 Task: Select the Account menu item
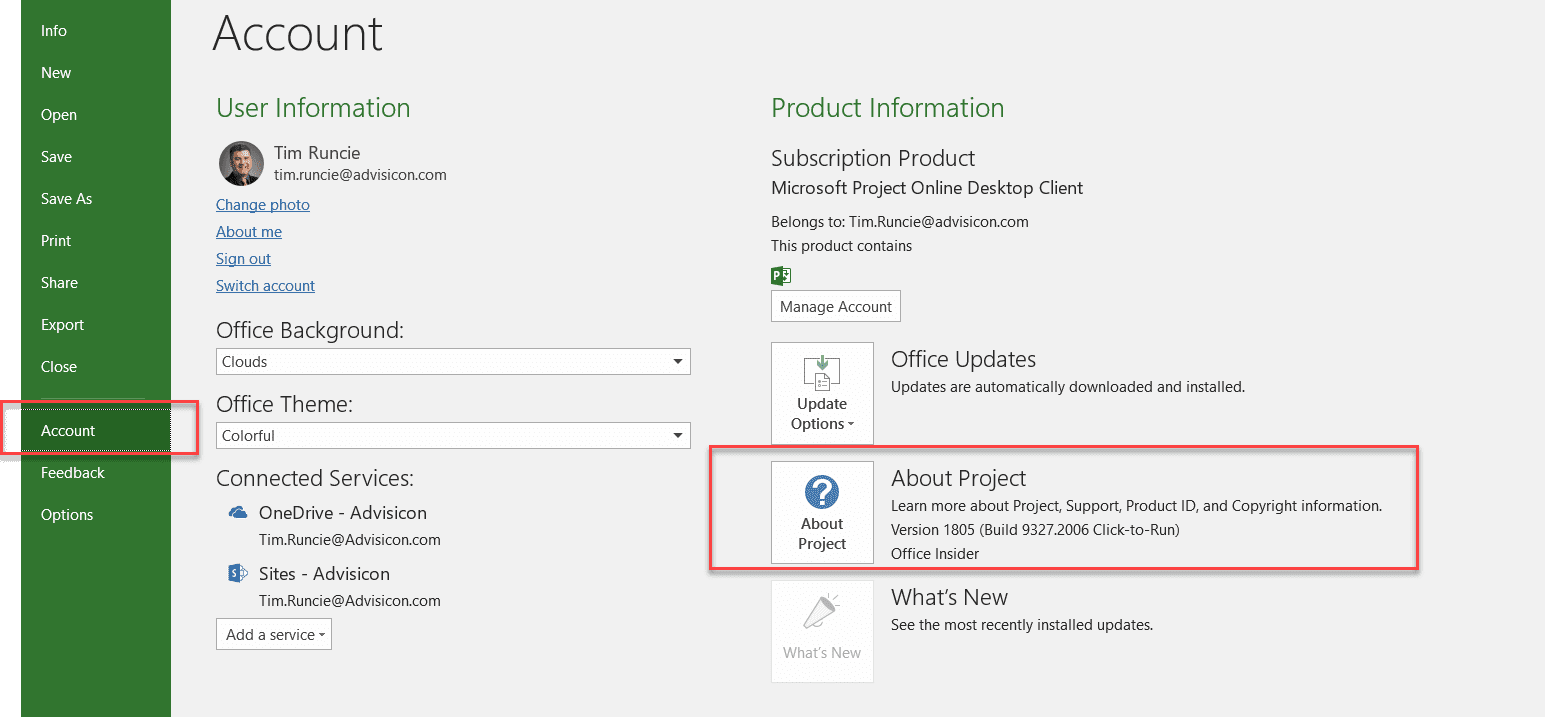point(96,431)
